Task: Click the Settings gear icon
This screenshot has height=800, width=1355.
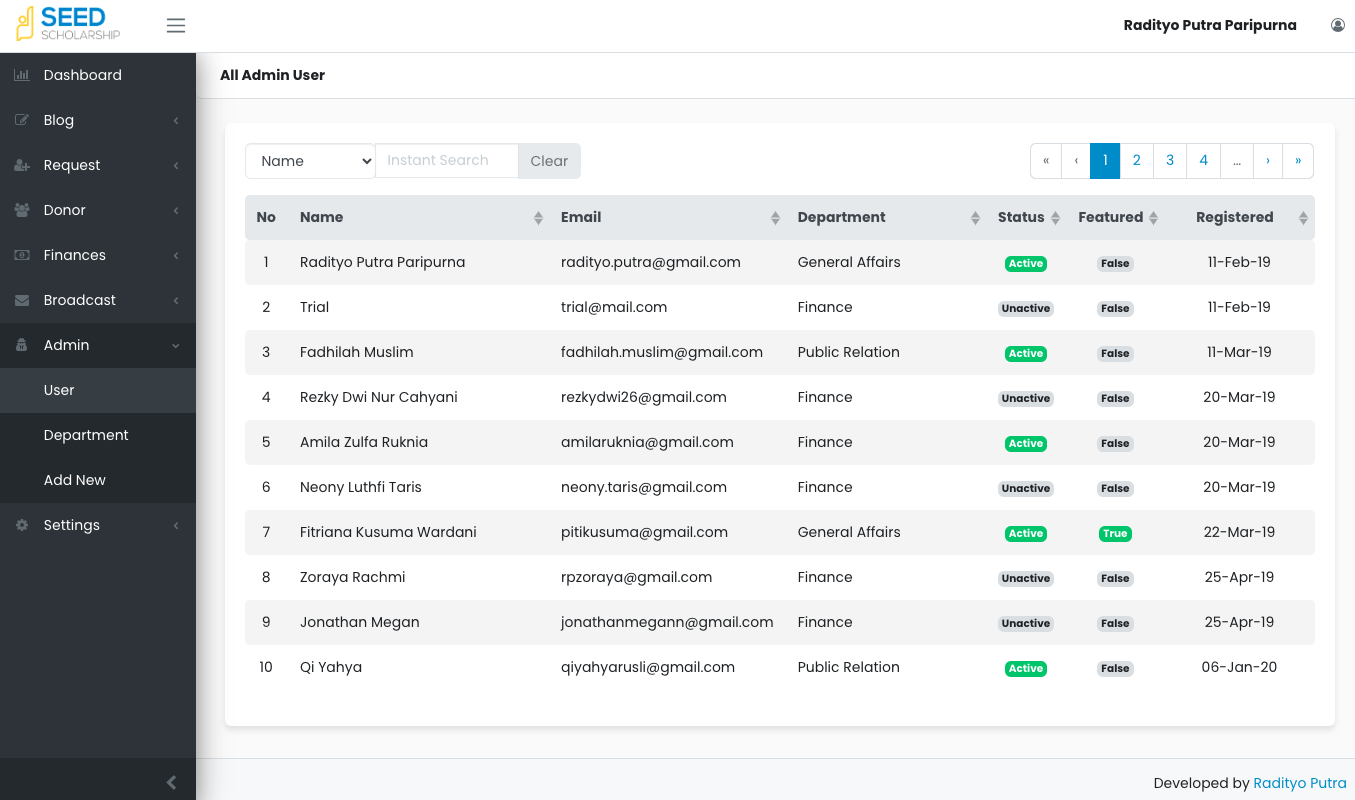Action: (x=21, y=525)
